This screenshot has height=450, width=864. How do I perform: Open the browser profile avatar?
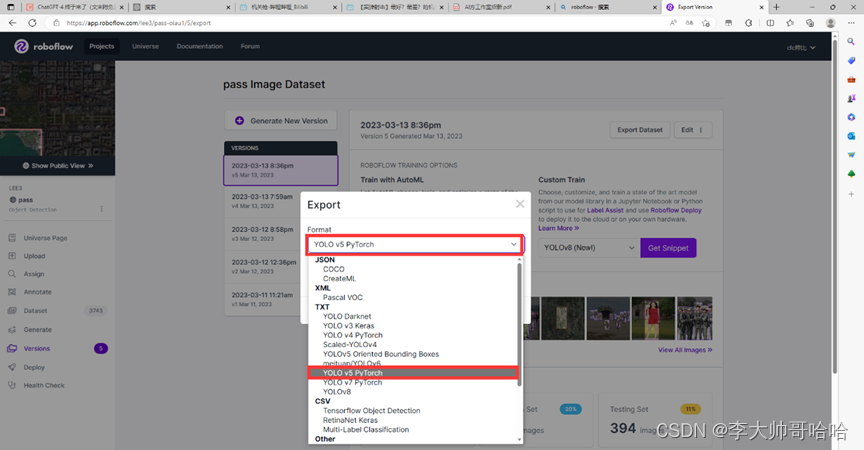(x=830, y=23)
